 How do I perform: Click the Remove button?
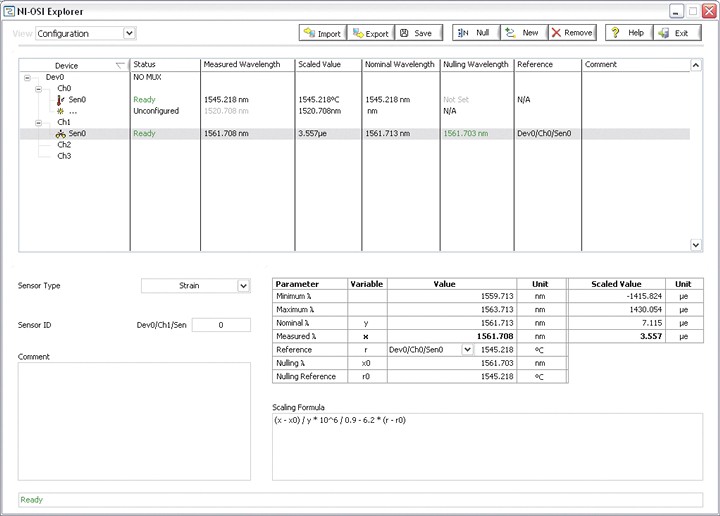tap(572, 33)
